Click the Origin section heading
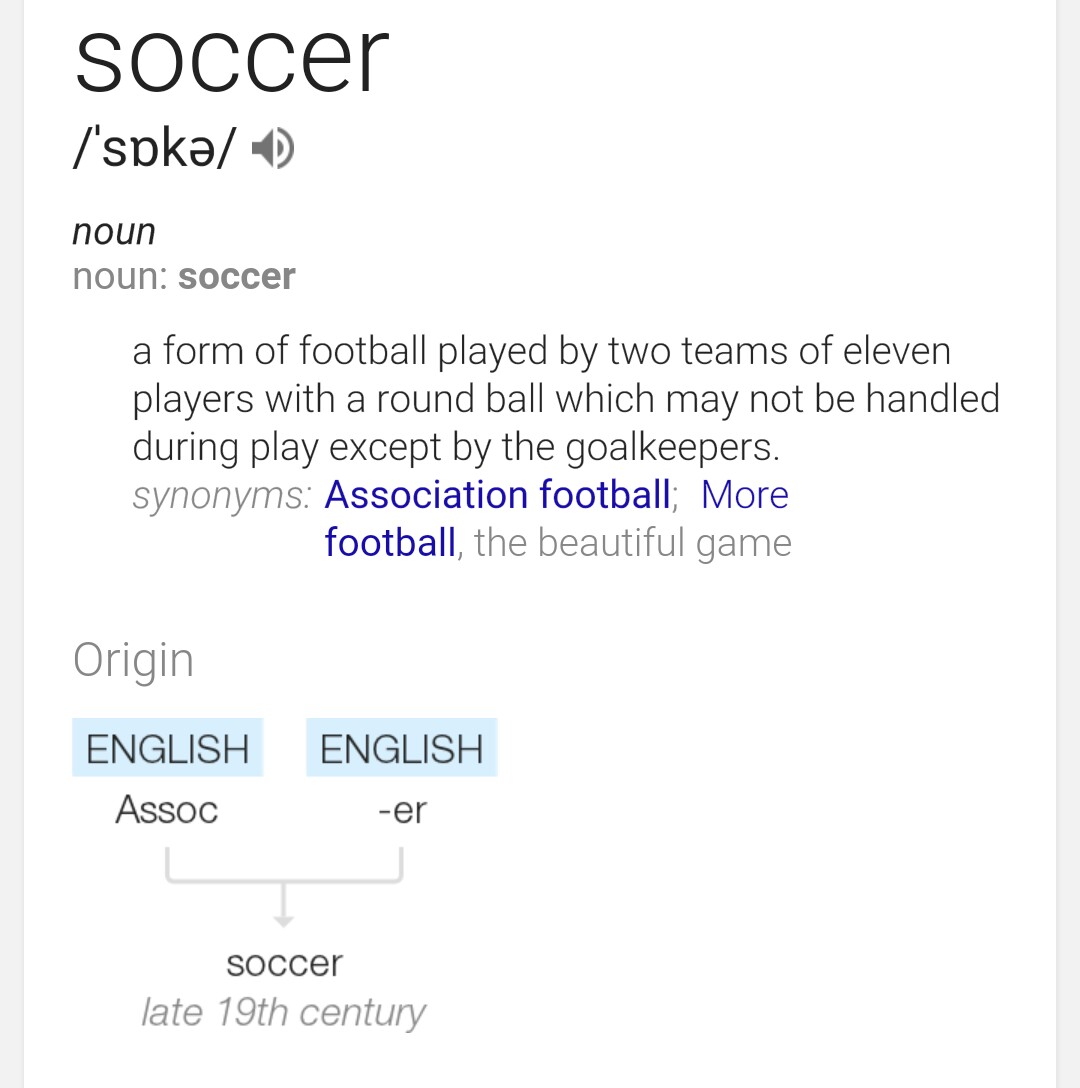This screenshot has width=1080, height=1088. [x=133, y=661]
